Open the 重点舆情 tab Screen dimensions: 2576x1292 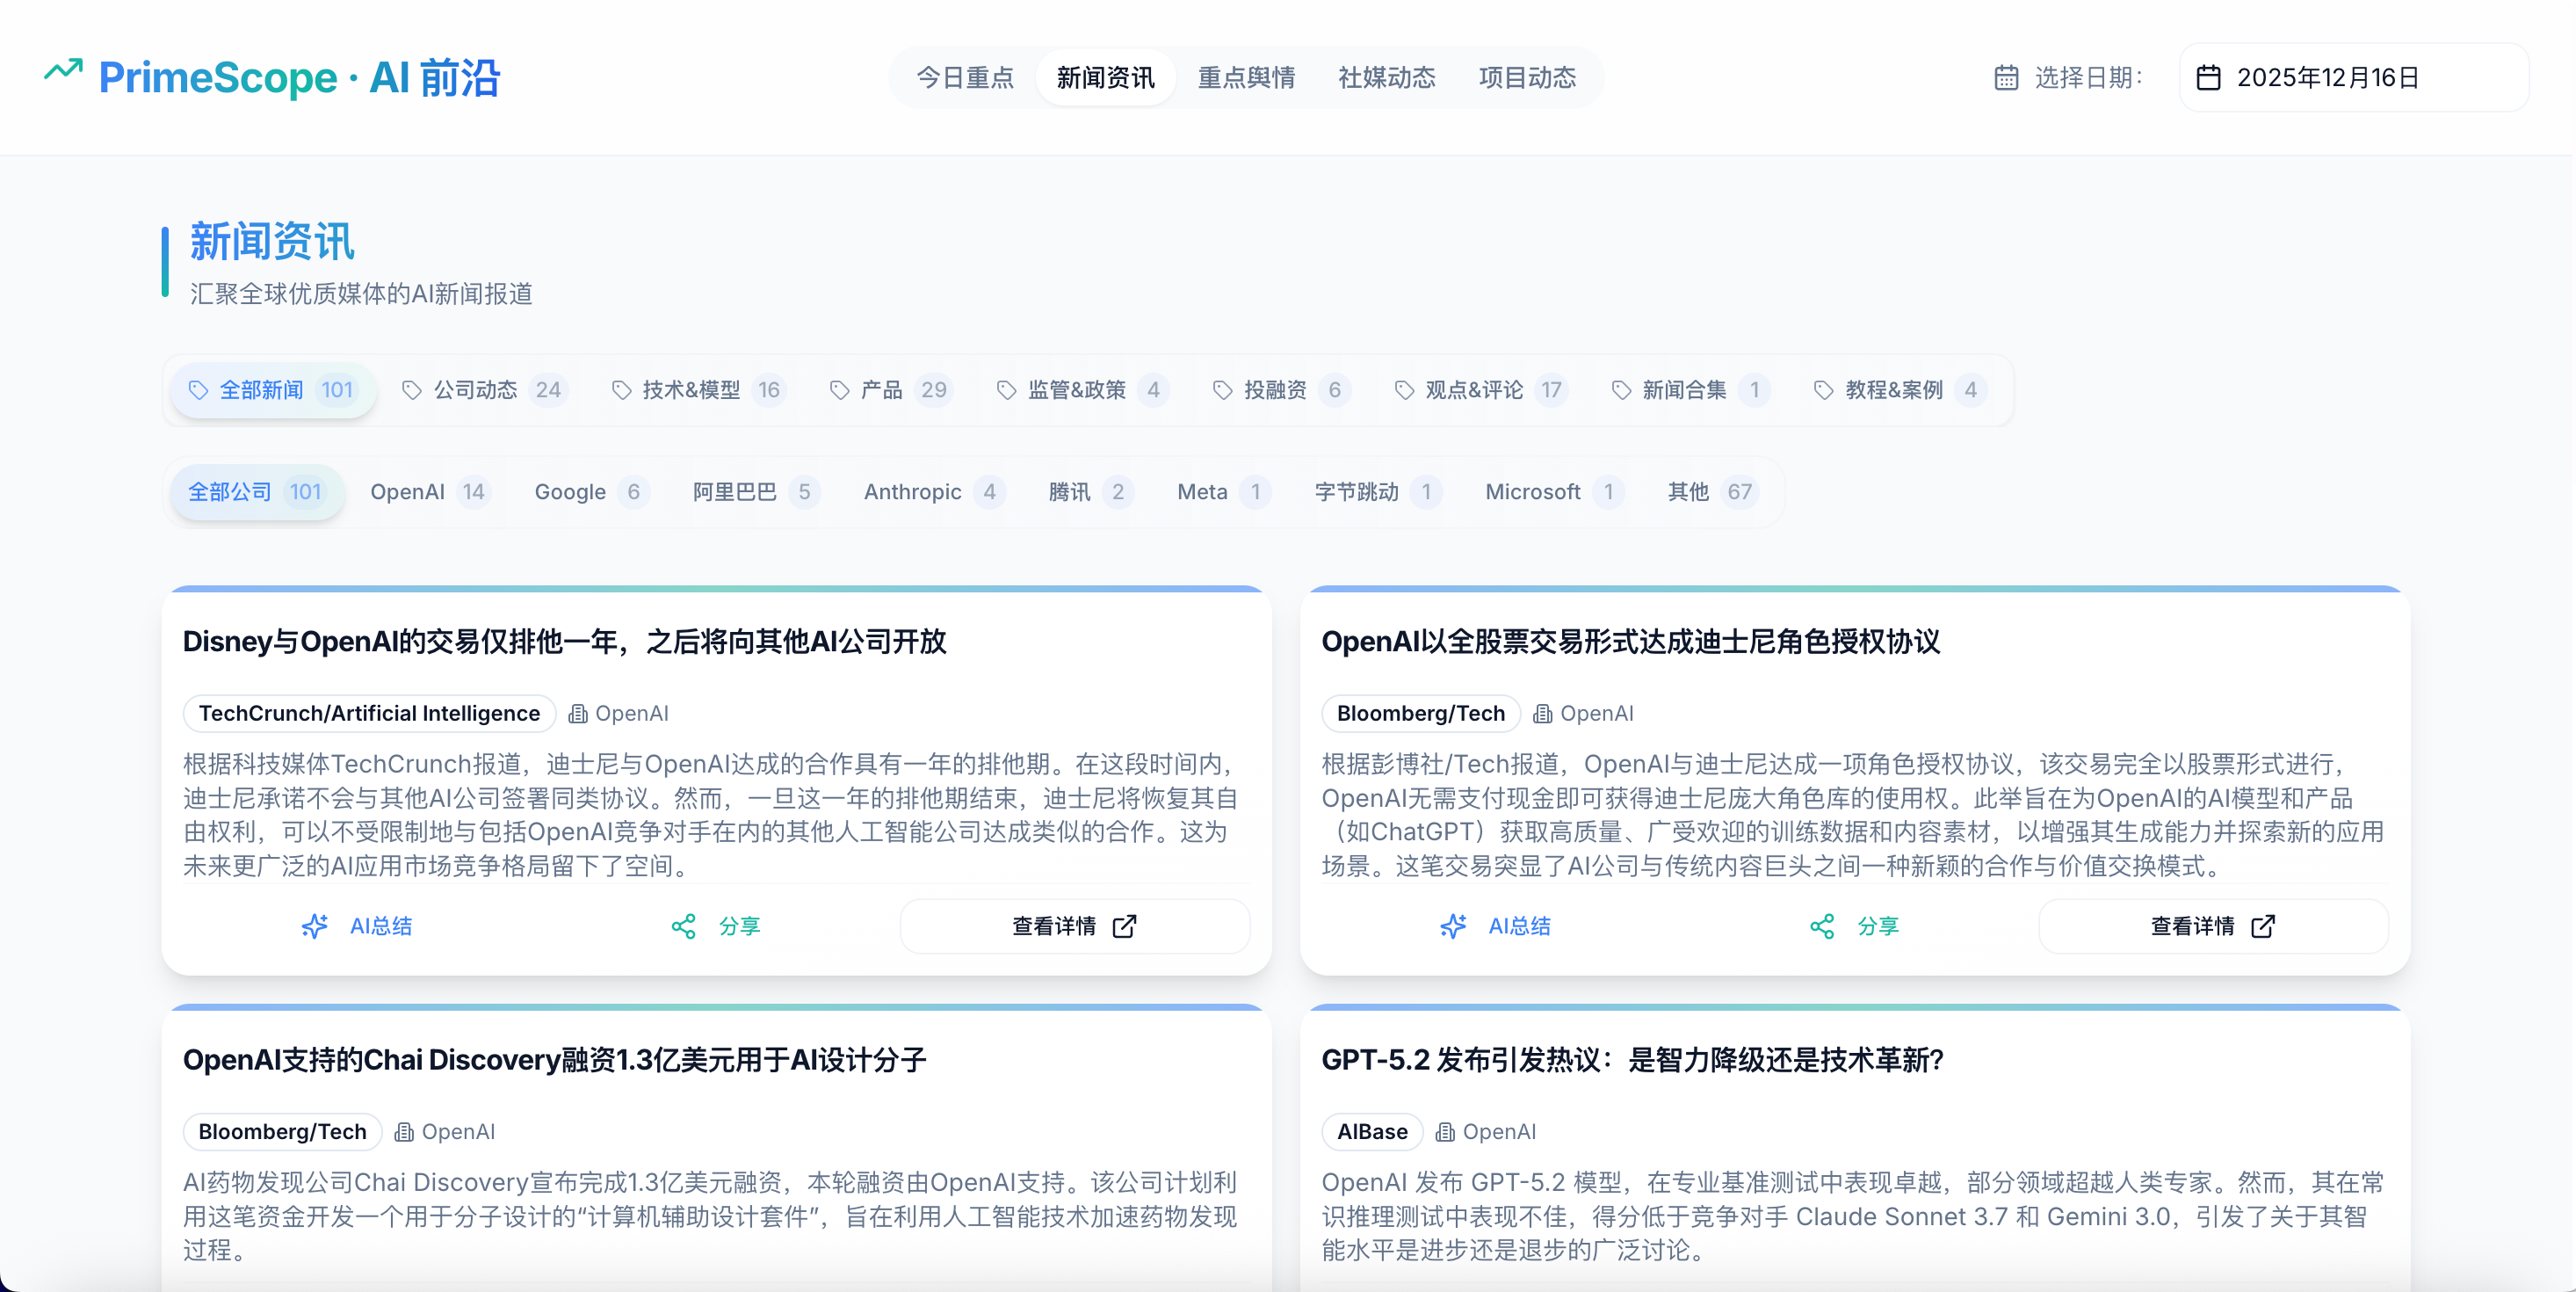coord(1247,78)
